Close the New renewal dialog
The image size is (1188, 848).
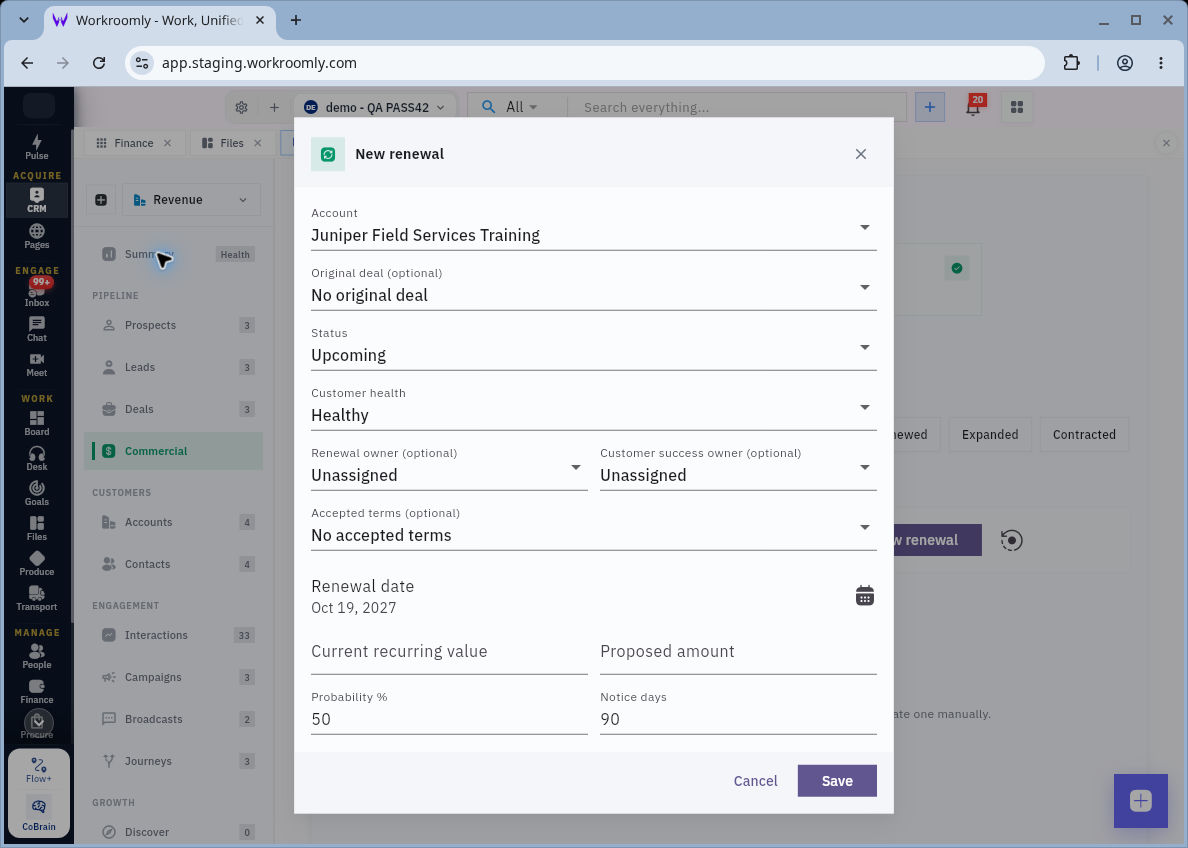point(861,154)
